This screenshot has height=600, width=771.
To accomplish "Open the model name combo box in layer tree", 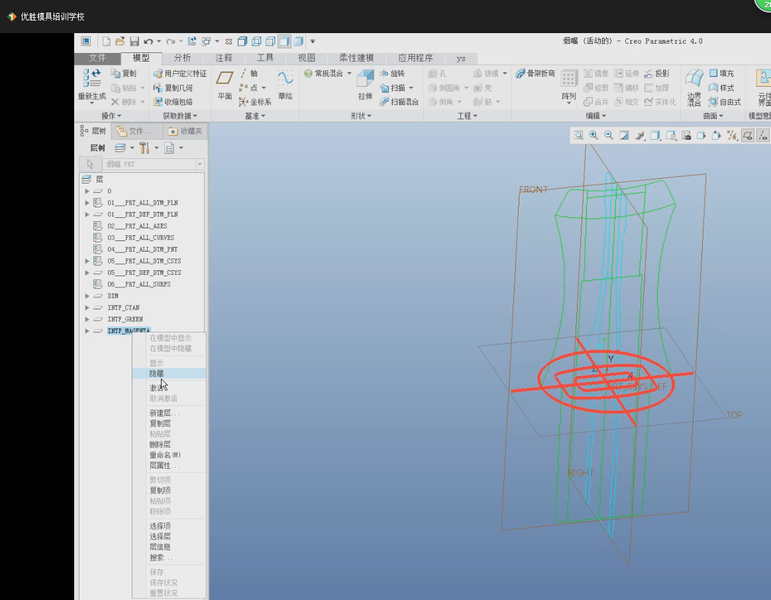I will click(199, 164).
